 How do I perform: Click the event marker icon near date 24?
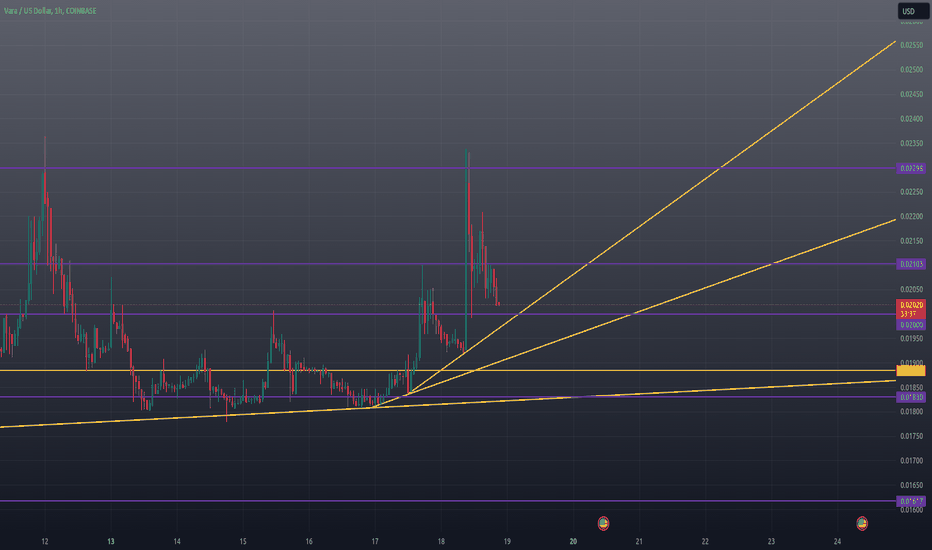tap(862, 523)
